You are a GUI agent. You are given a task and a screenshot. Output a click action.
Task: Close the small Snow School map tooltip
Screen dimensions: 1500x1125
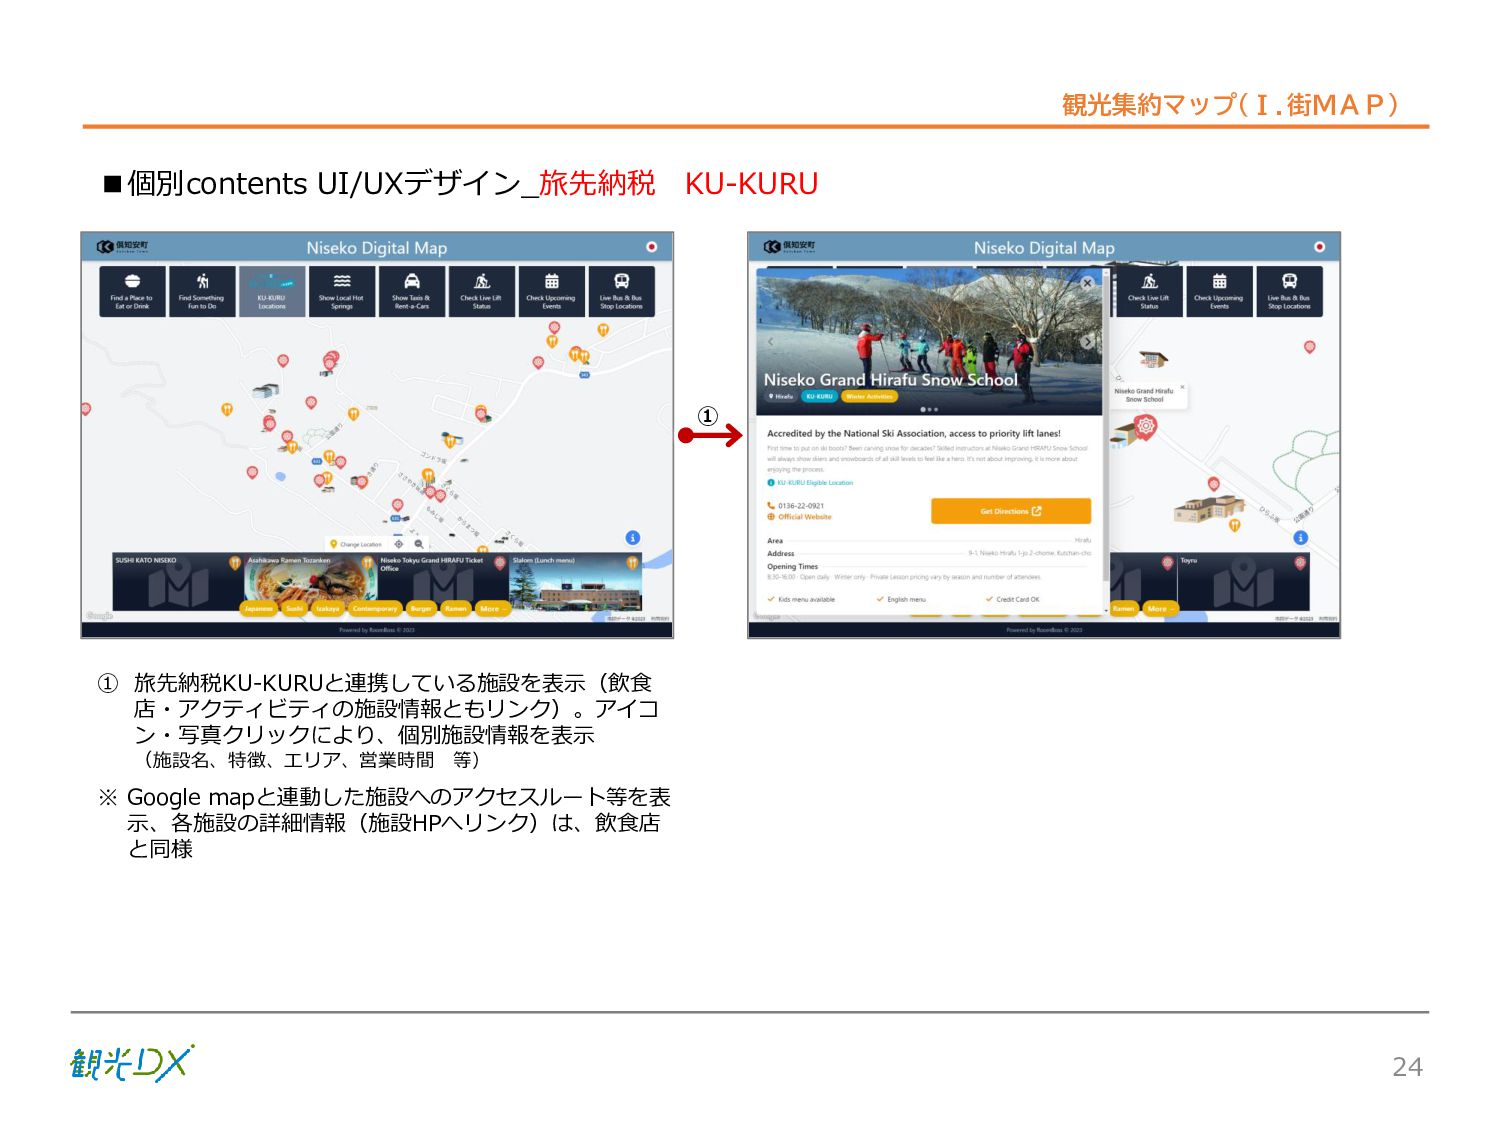coord(1182,387)
